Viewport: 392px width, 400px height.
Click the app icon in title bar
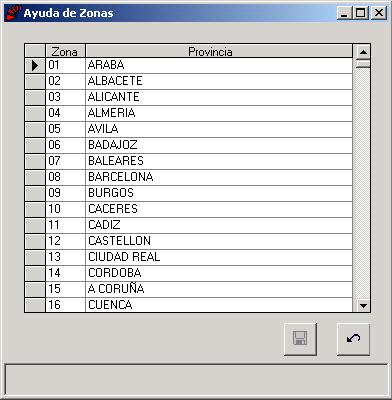click(14, 13)
